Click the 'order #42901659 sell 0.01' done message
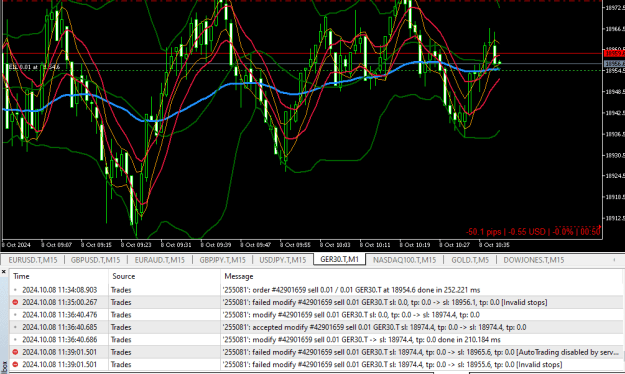Viewport: 625px width, 374px height. (x=351, y=290)
